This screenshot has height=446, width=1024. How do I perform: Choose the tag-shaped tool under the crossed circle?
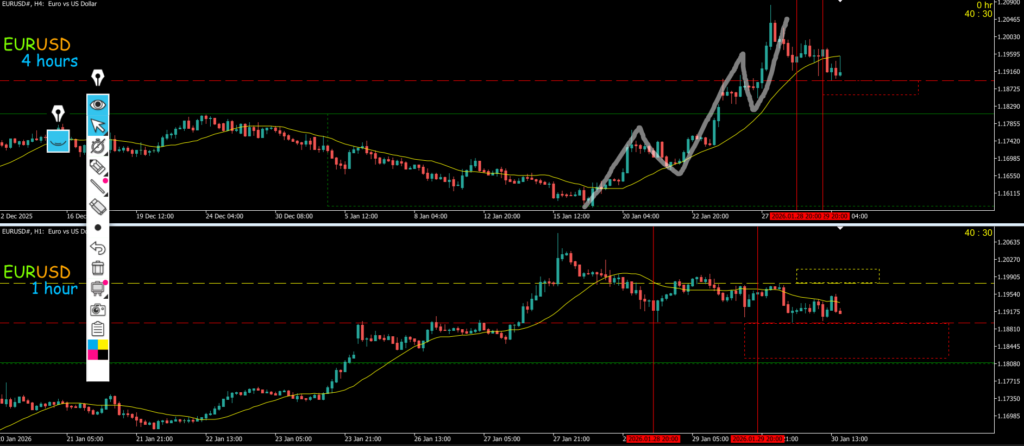click(x=98, y=166)
